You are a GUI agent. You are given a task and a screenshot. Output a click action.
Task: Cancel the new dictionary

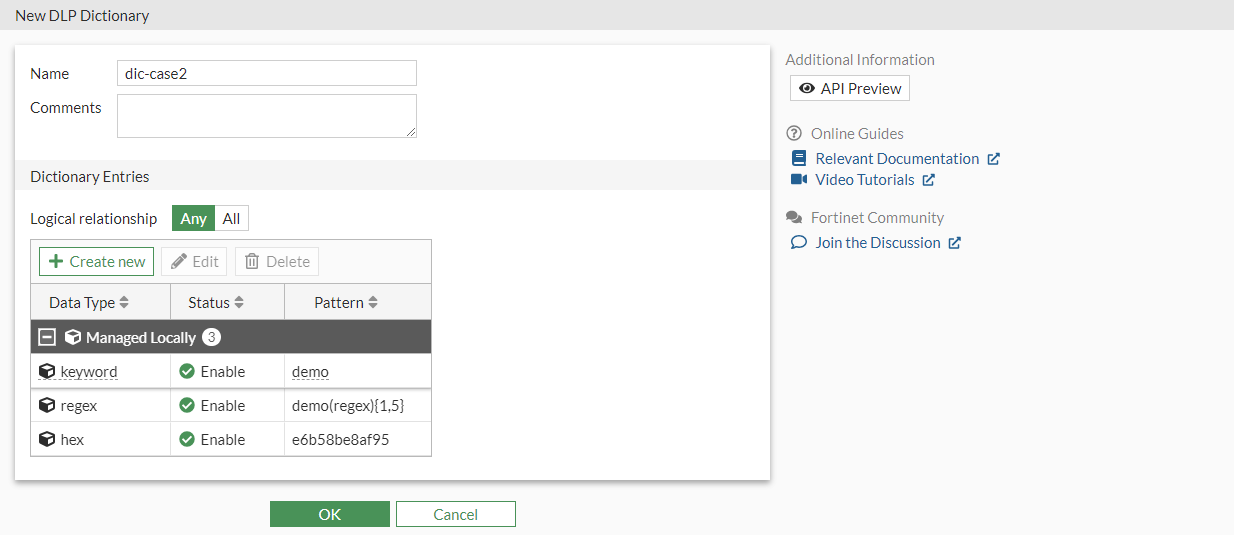point(455,514)
